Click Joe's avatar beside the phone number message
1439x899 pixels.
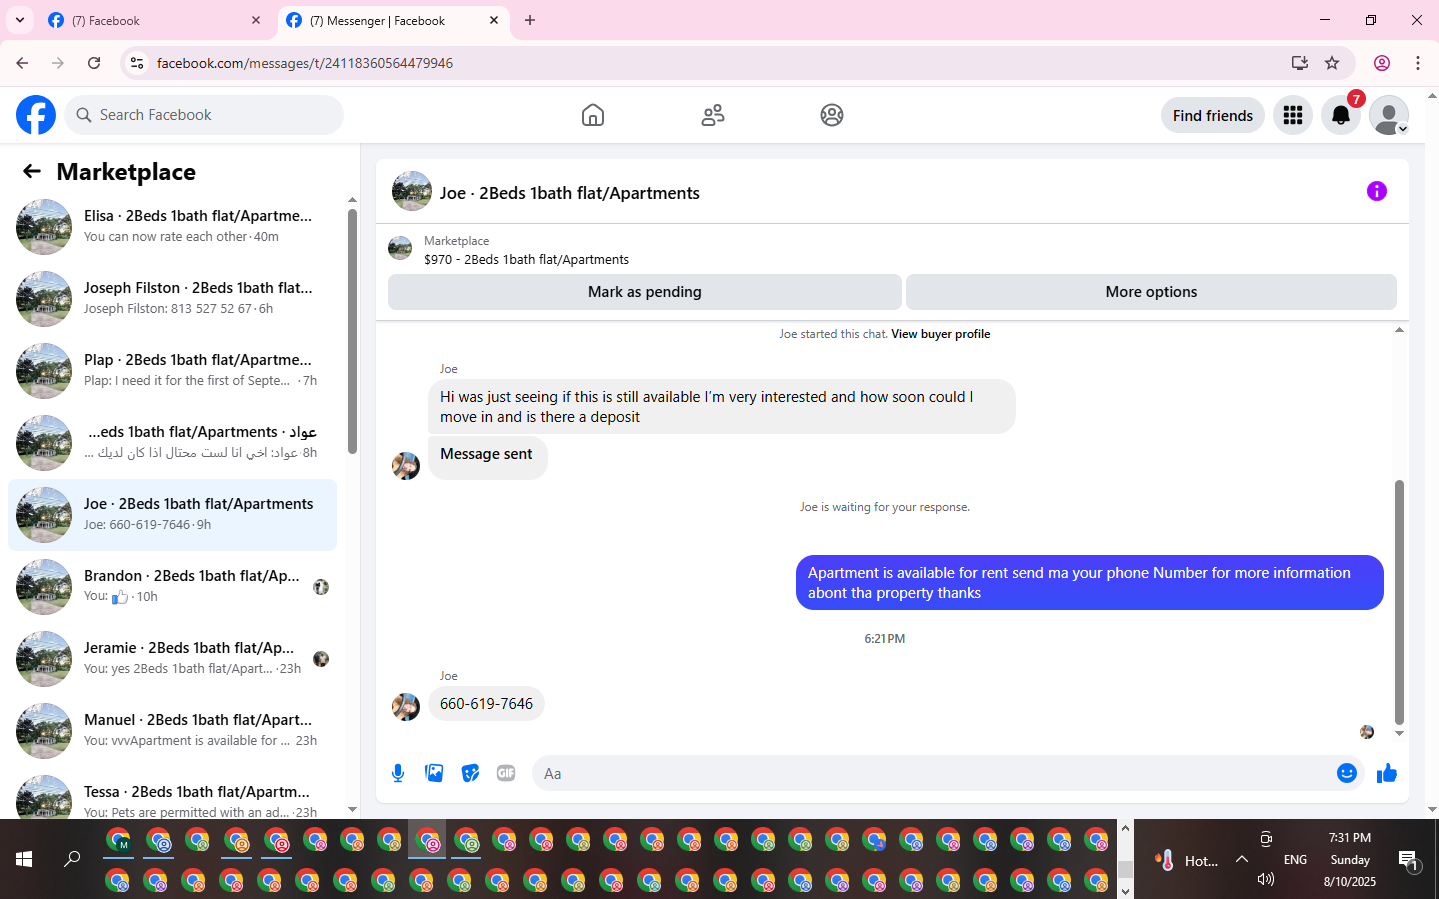[406, 707]
